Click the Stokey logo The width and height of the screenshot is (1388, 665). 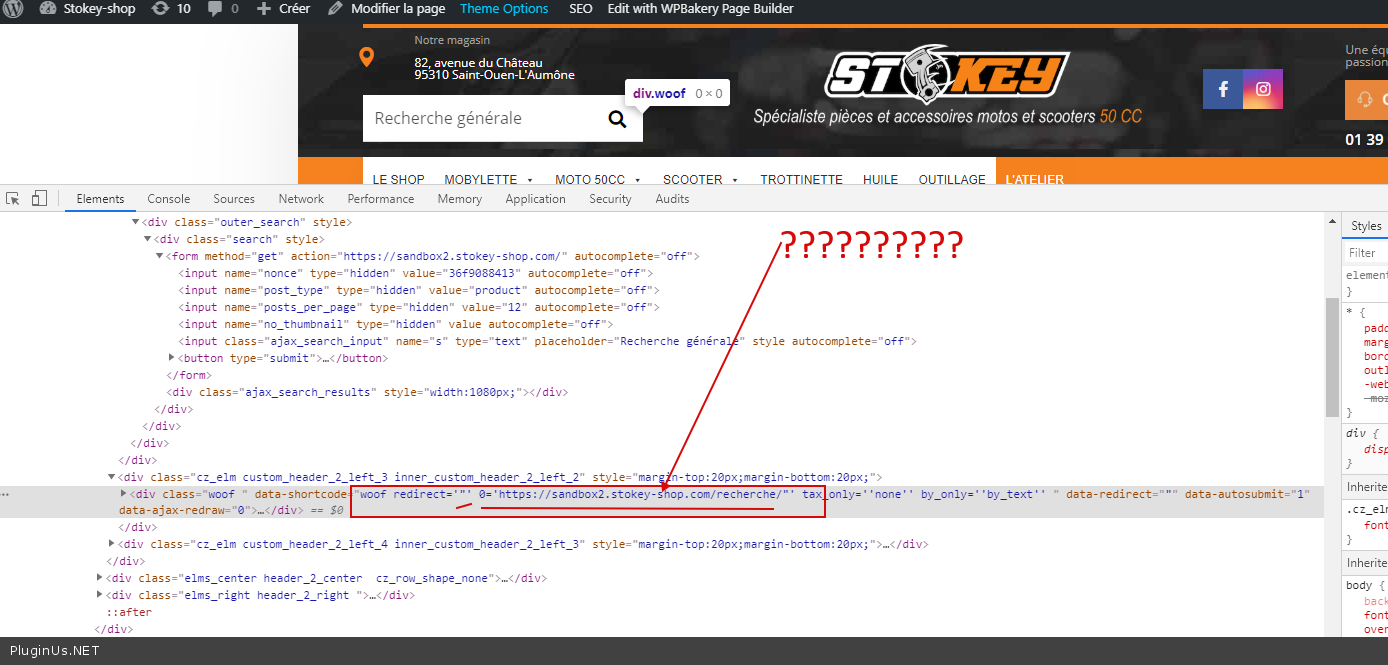coord(947,74)
